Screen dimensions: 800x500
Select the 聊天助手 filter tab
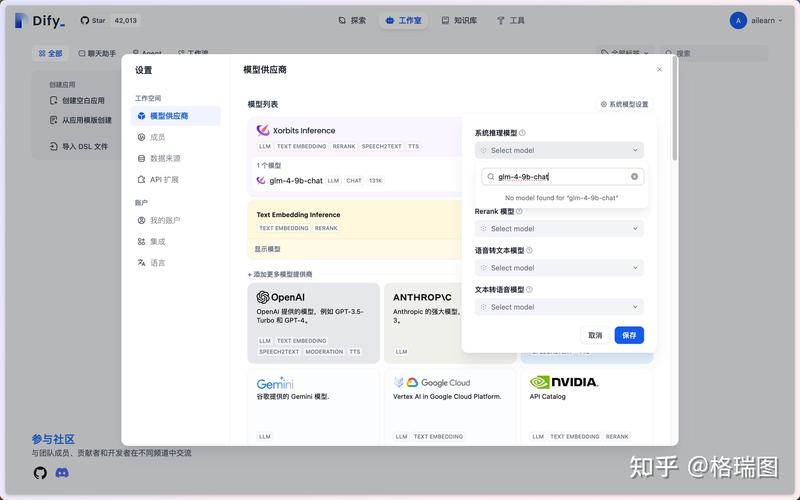click(97, 53)
